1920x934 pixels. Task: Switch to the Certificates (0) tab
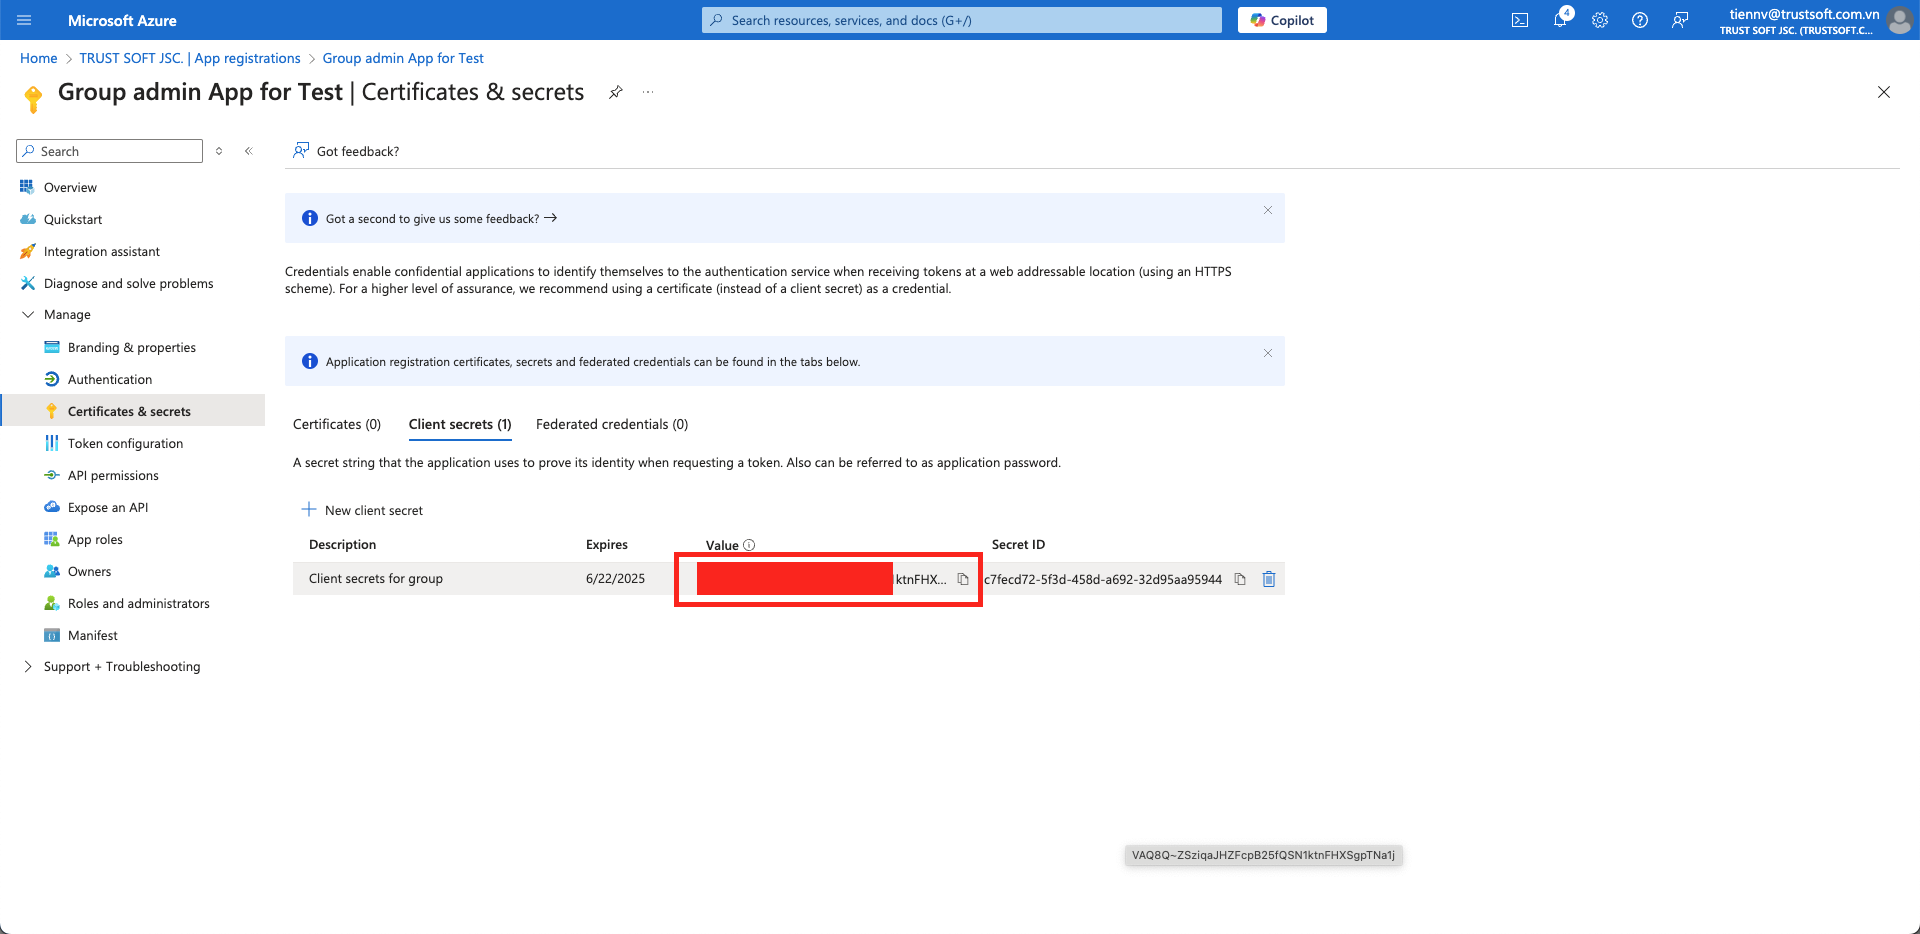337,424
